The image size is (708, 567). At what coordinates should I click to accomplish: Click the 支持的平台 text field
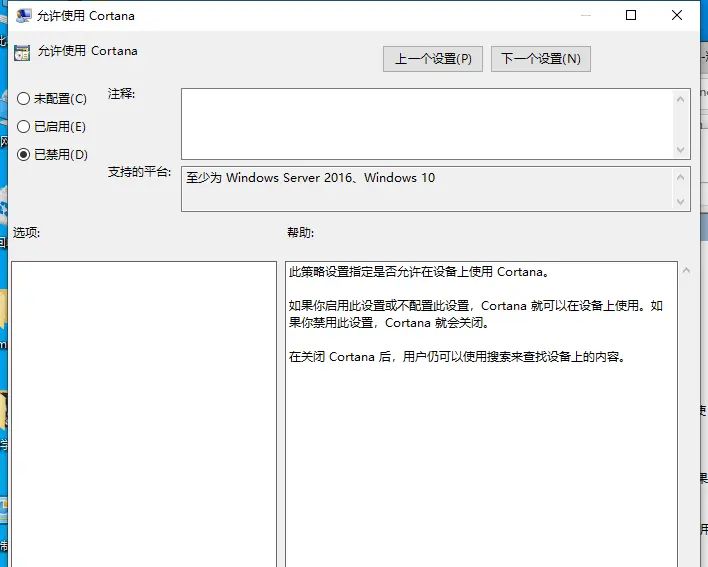coord(427,189)
